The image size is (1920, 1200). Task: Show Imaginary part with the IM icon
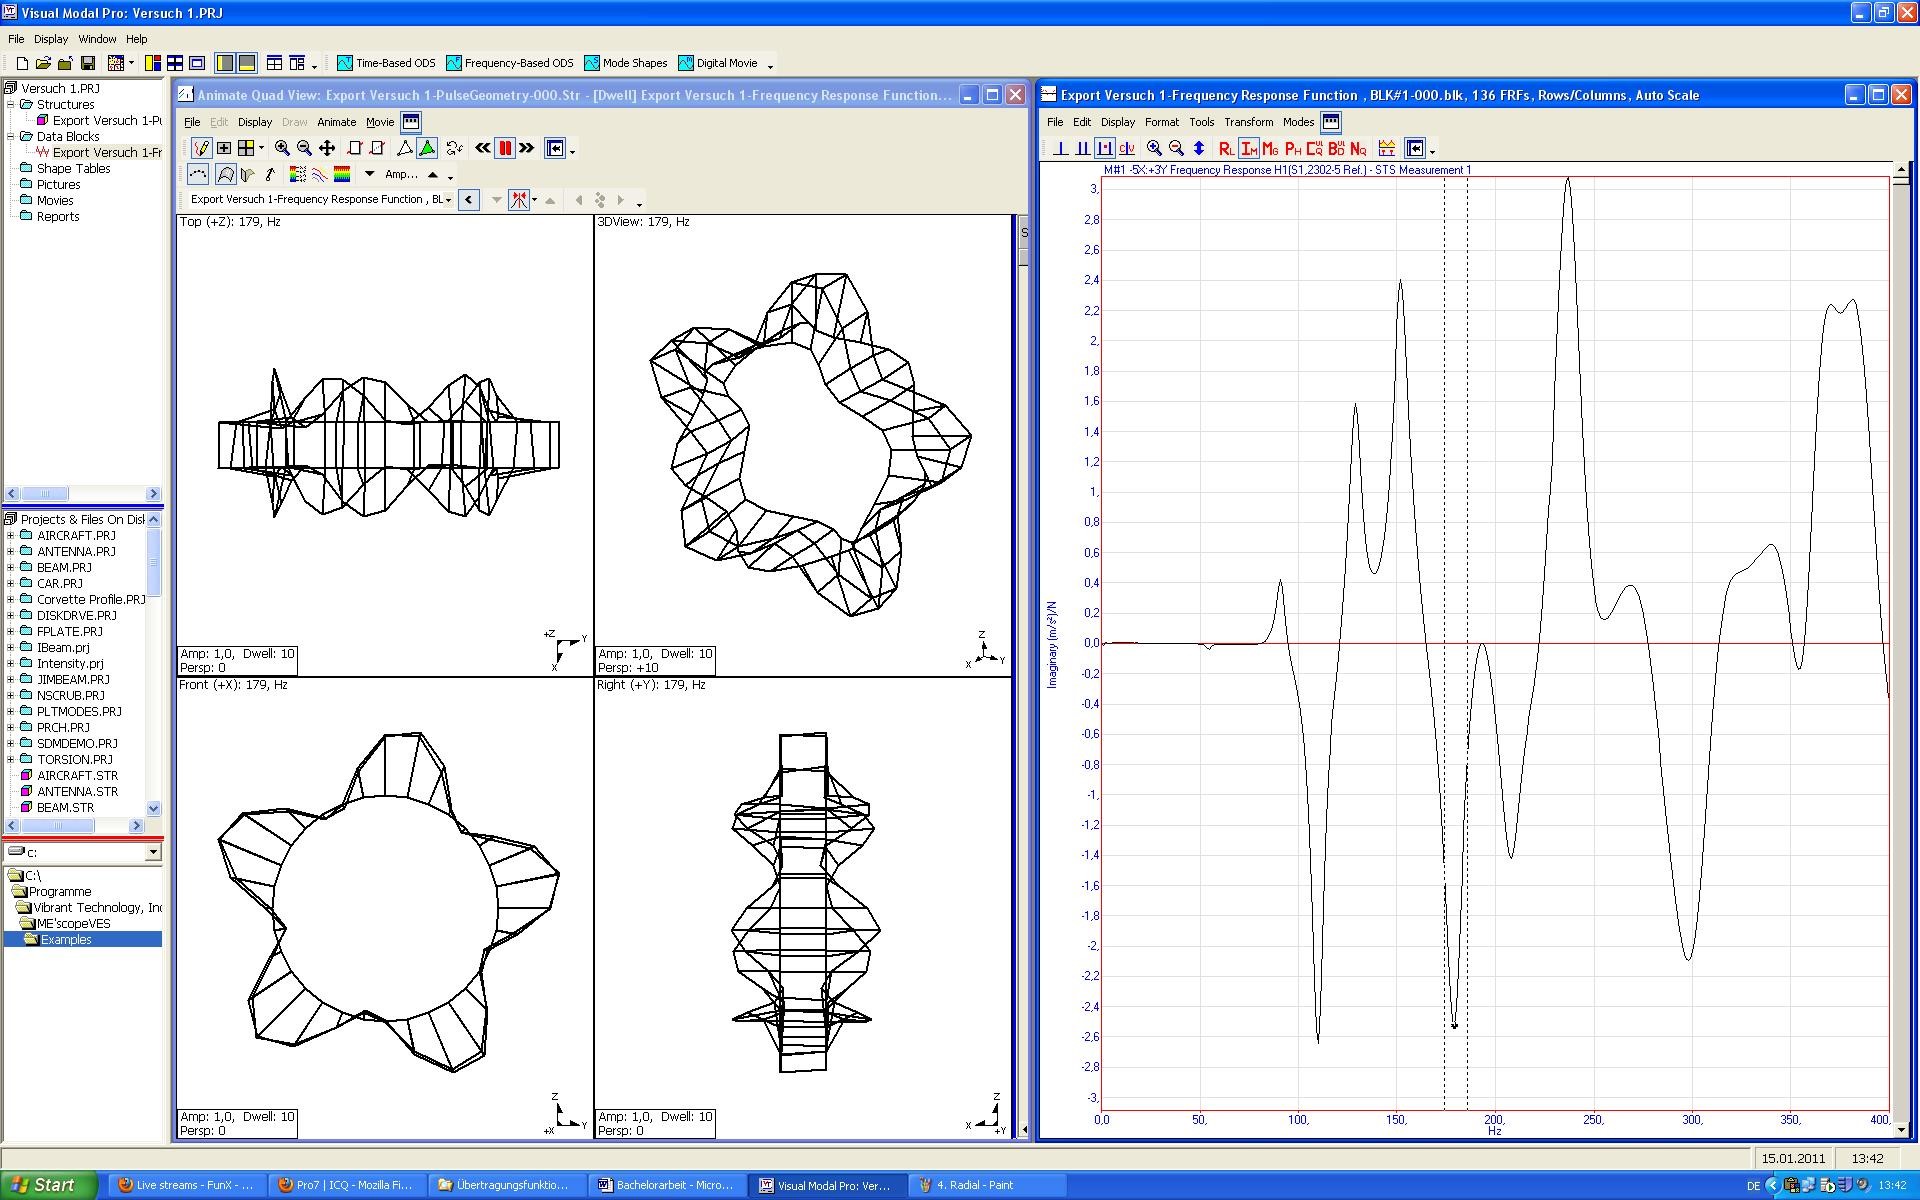1249,148
